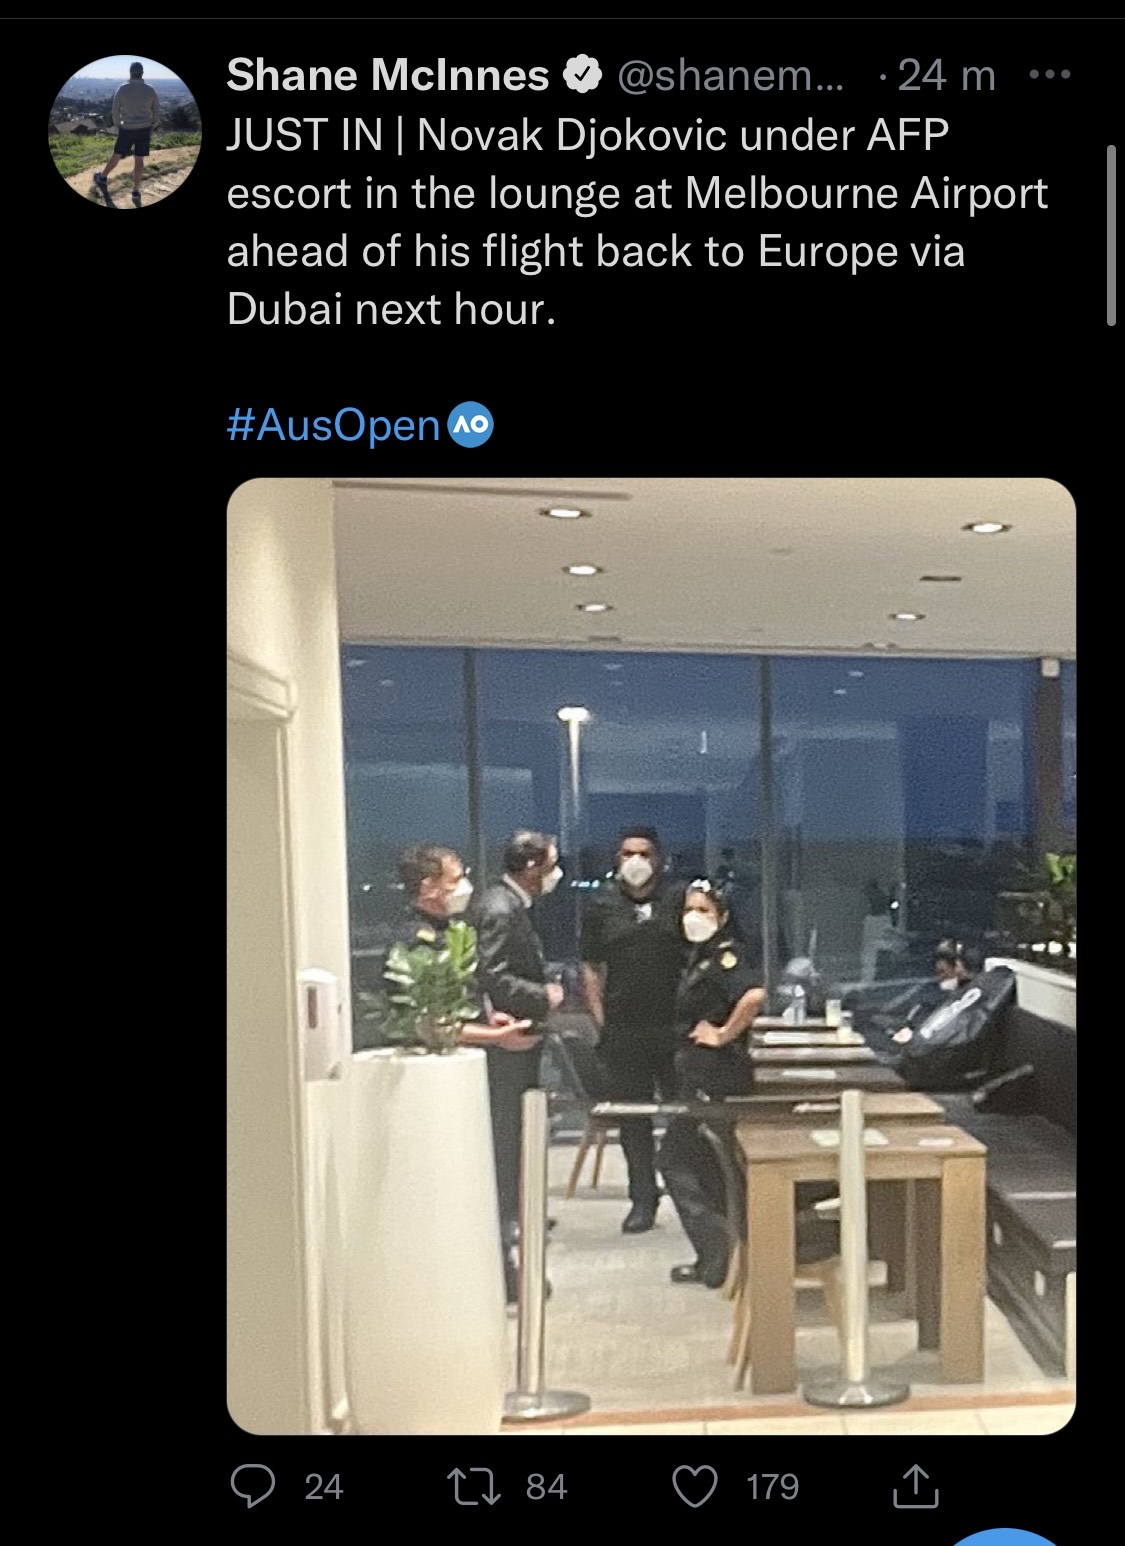The width and height of the screenshot is (1125, 1546).
Task: Tap the blue compose button at bottom
Action: pyautogui.click(x=1006, y=1536)
